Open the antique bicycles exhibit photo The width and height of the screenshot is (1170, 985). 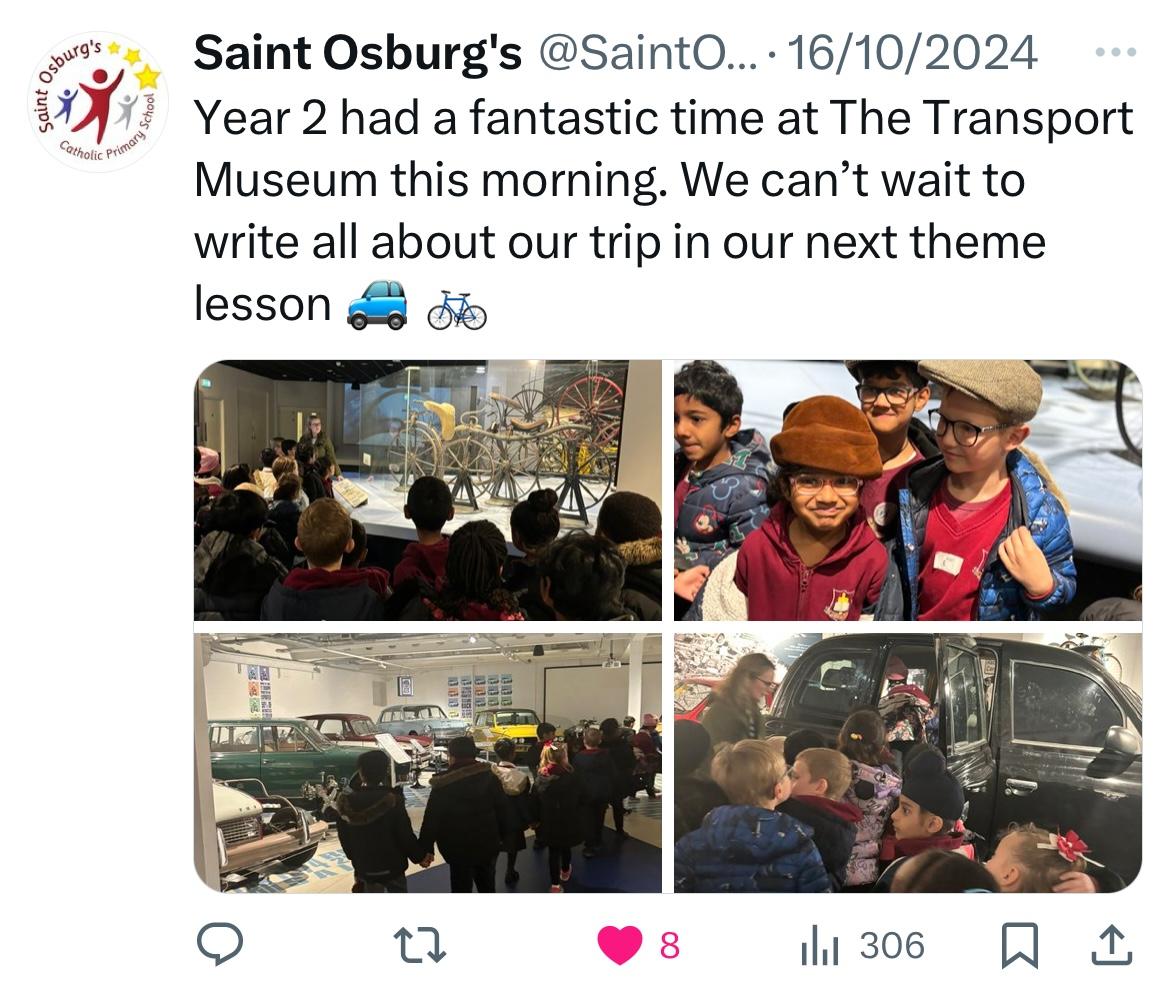(428, 490)
